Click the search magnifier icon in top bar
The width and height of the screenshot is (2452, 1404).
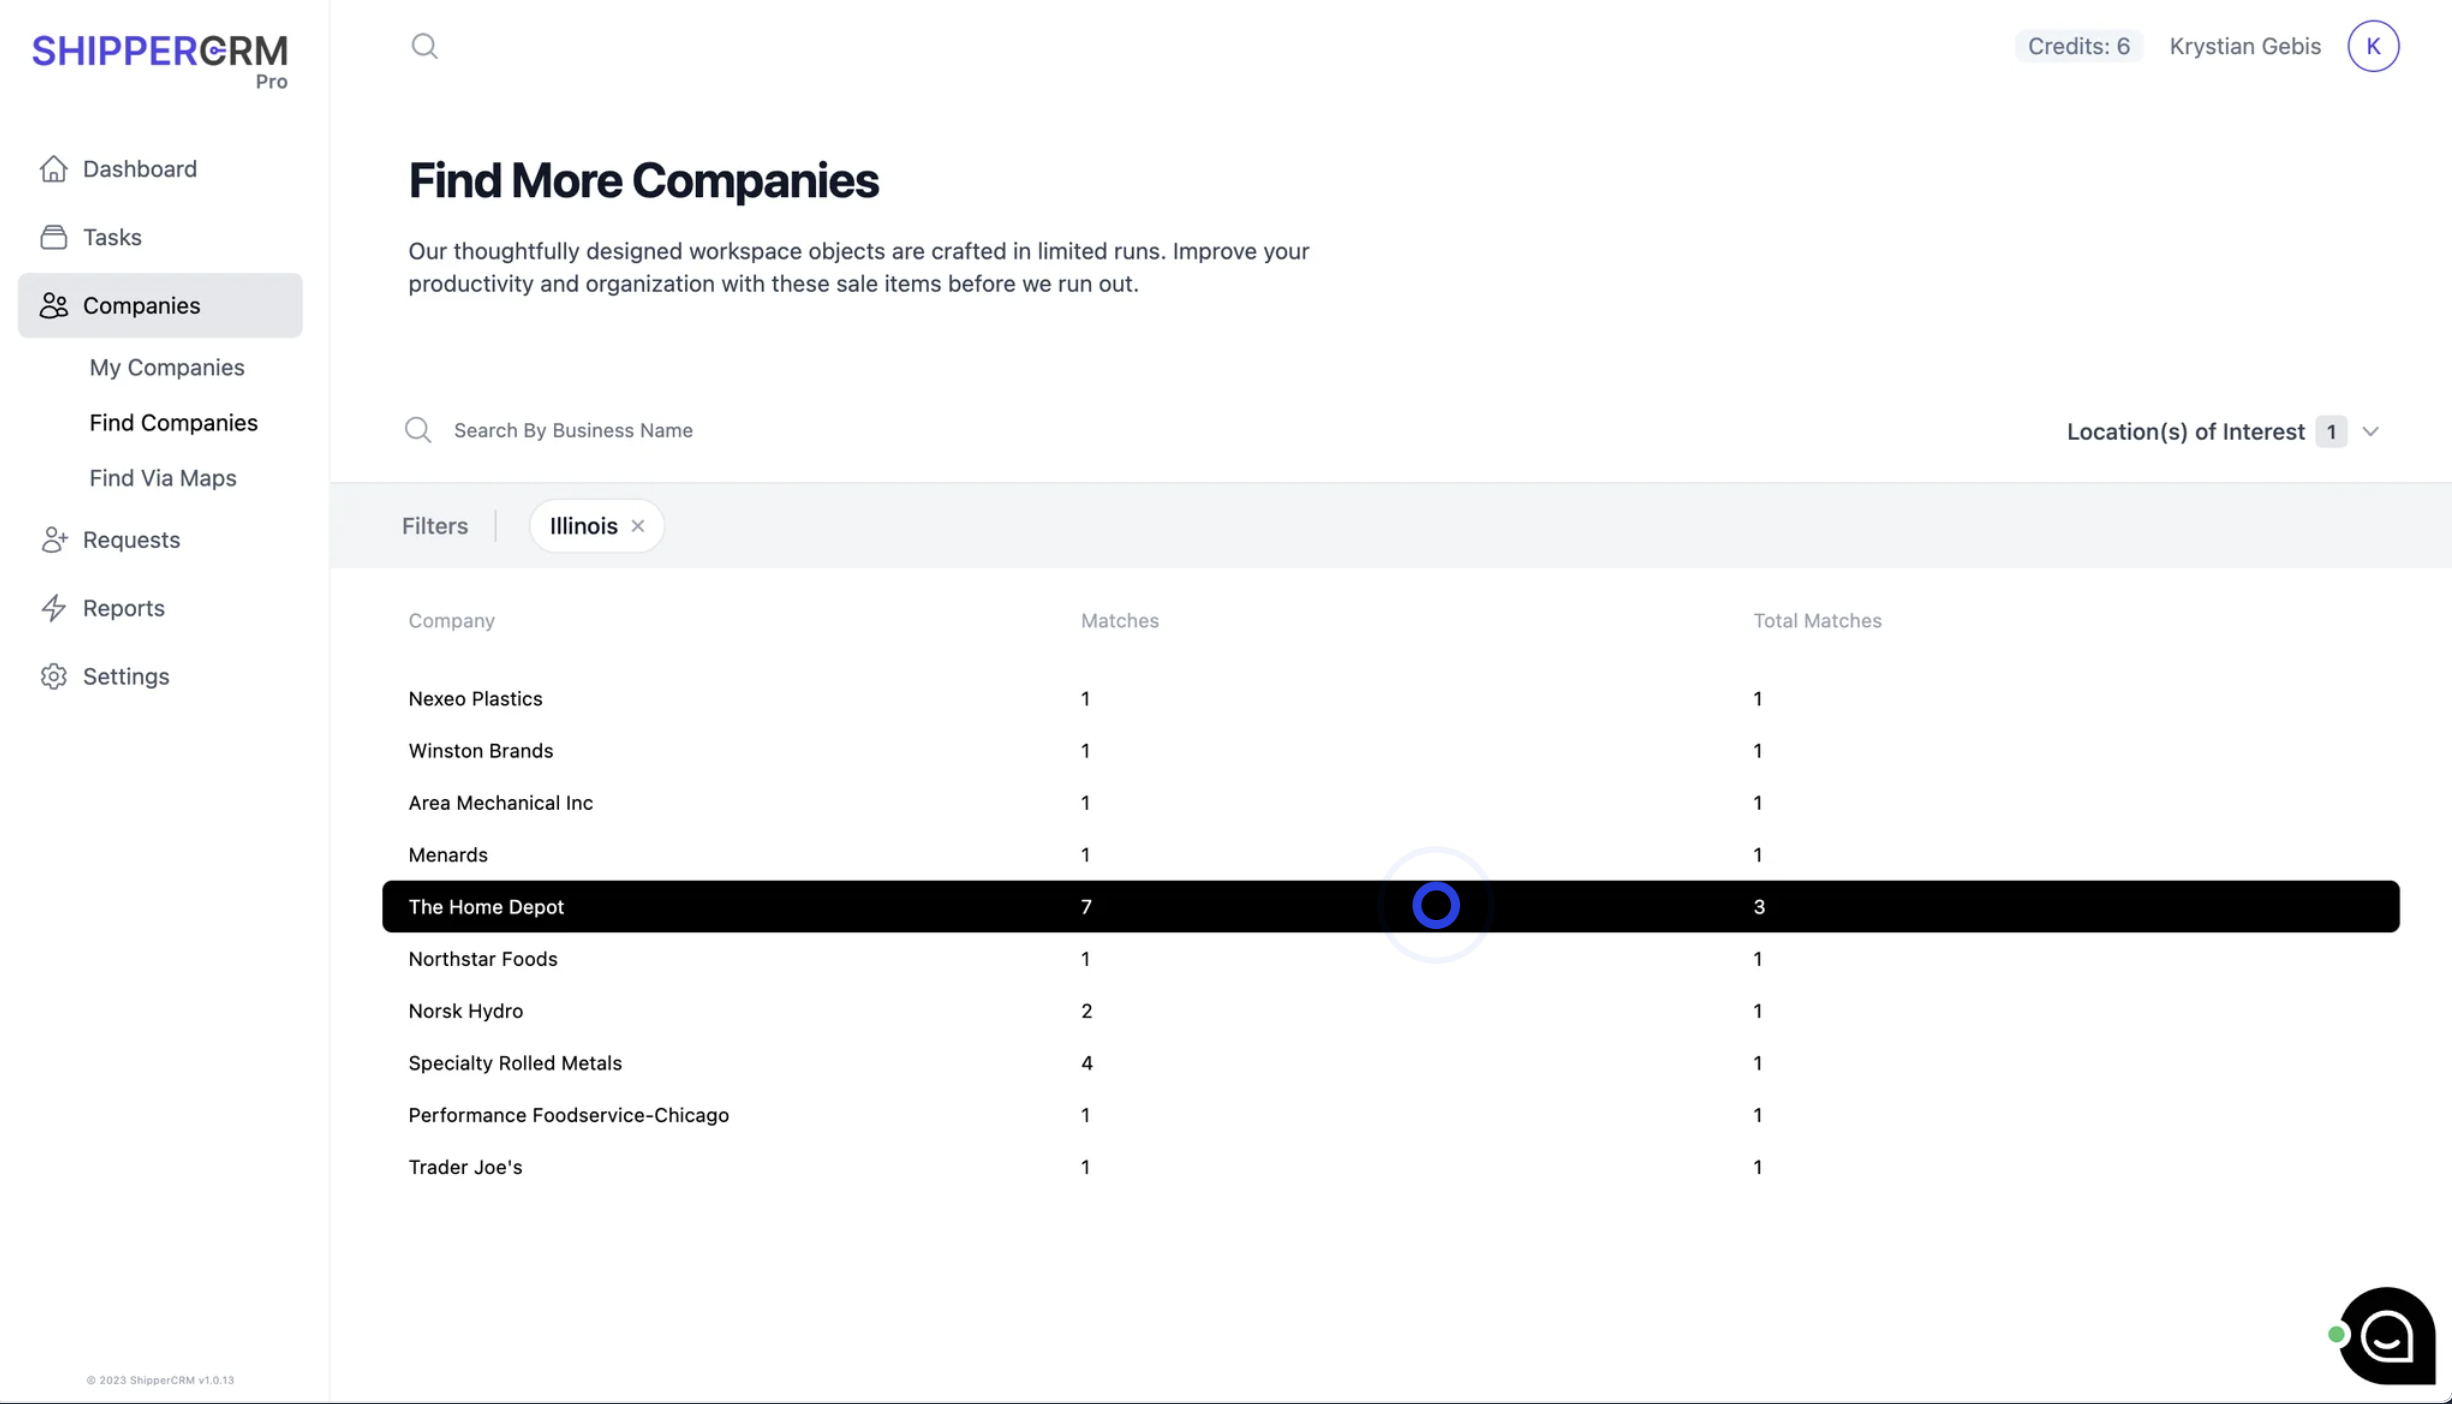pos(424,46)
